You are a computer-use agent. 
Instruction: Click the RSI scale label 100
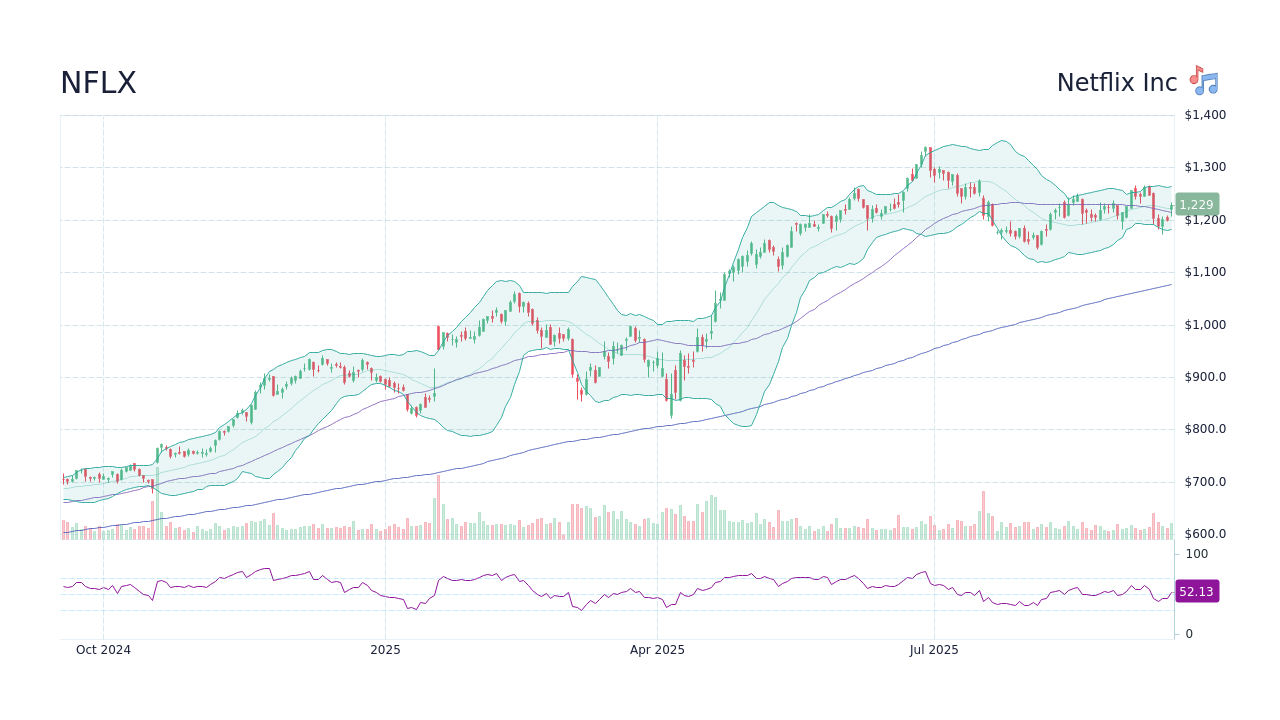[1197, 554]
